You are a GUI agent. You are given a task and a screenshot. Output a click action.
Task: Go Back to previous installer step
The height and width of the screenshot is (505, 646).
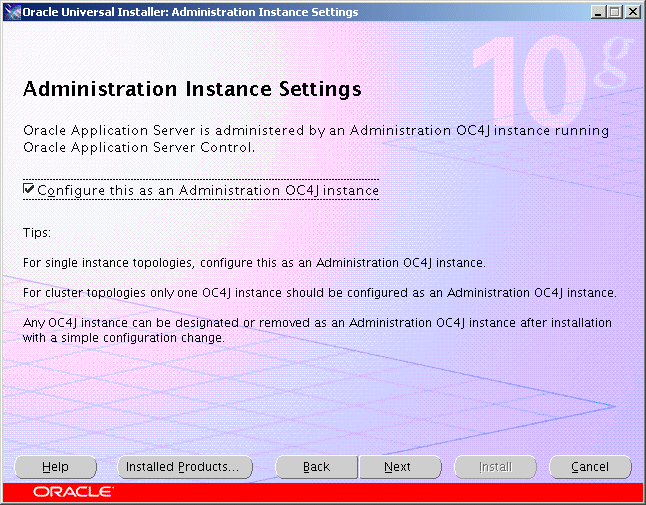click(x=316, y=467)
